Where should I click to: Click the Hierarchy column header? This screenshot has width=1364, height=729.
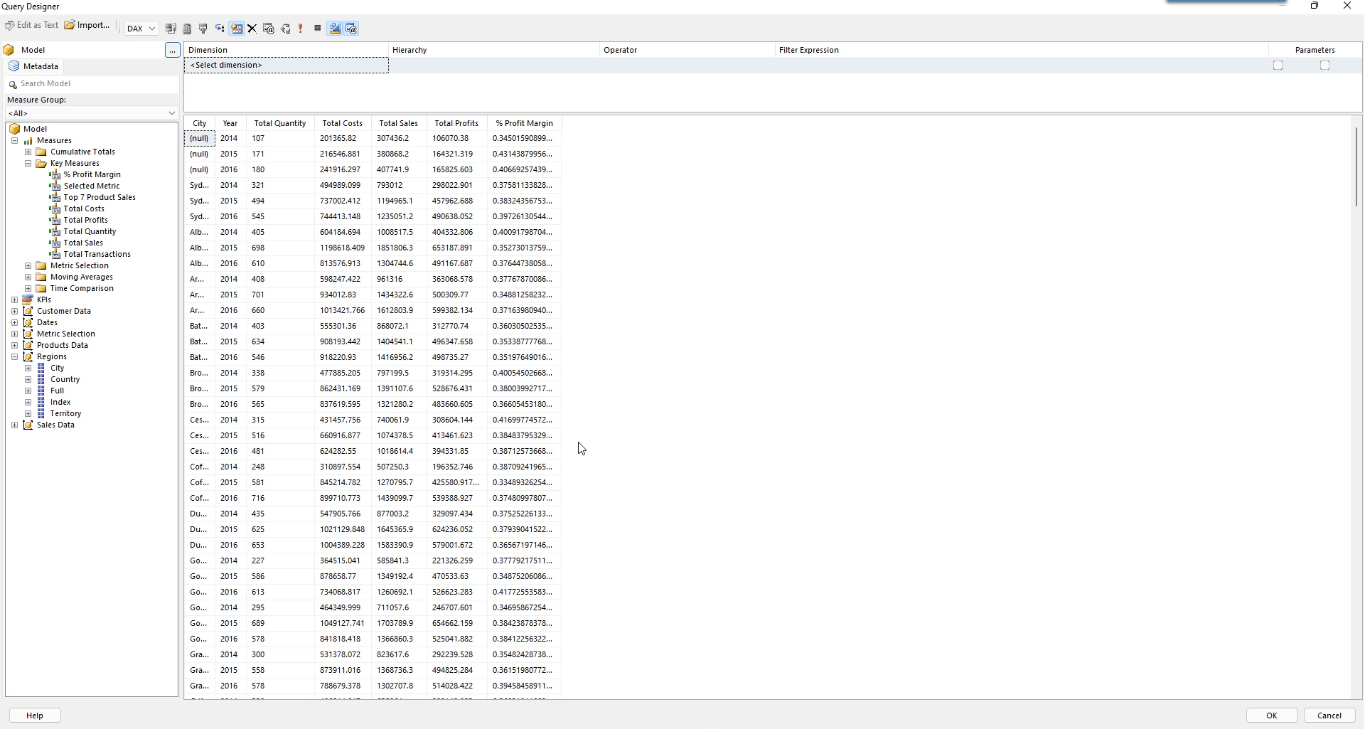(494, 50)
